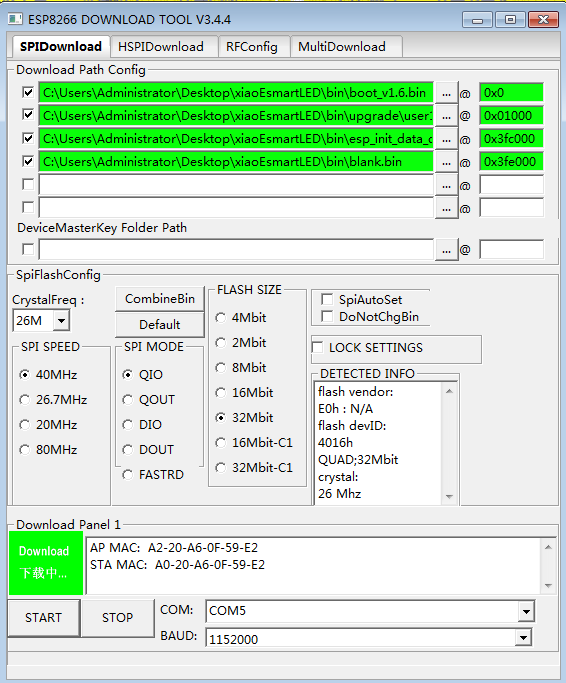Click the QUAD;32Mbit detected info line

pos(358,460)
